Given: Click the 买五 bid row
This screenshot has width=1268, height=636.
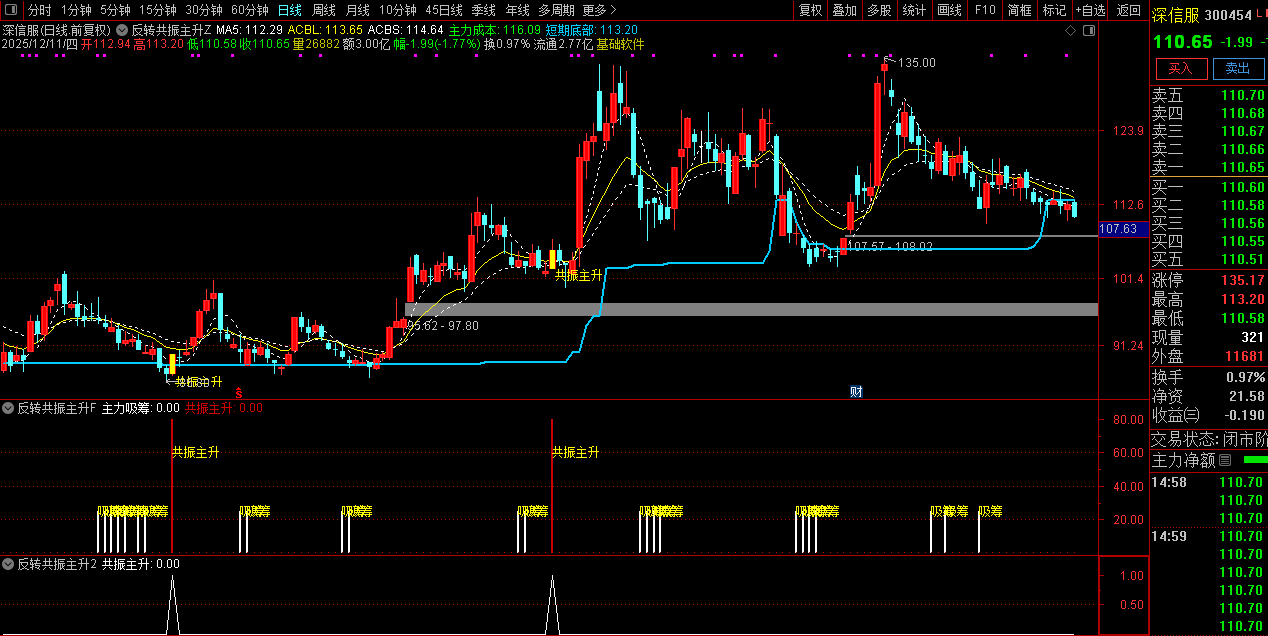Looking at the screenshot, I should [x=1209, y=260].
